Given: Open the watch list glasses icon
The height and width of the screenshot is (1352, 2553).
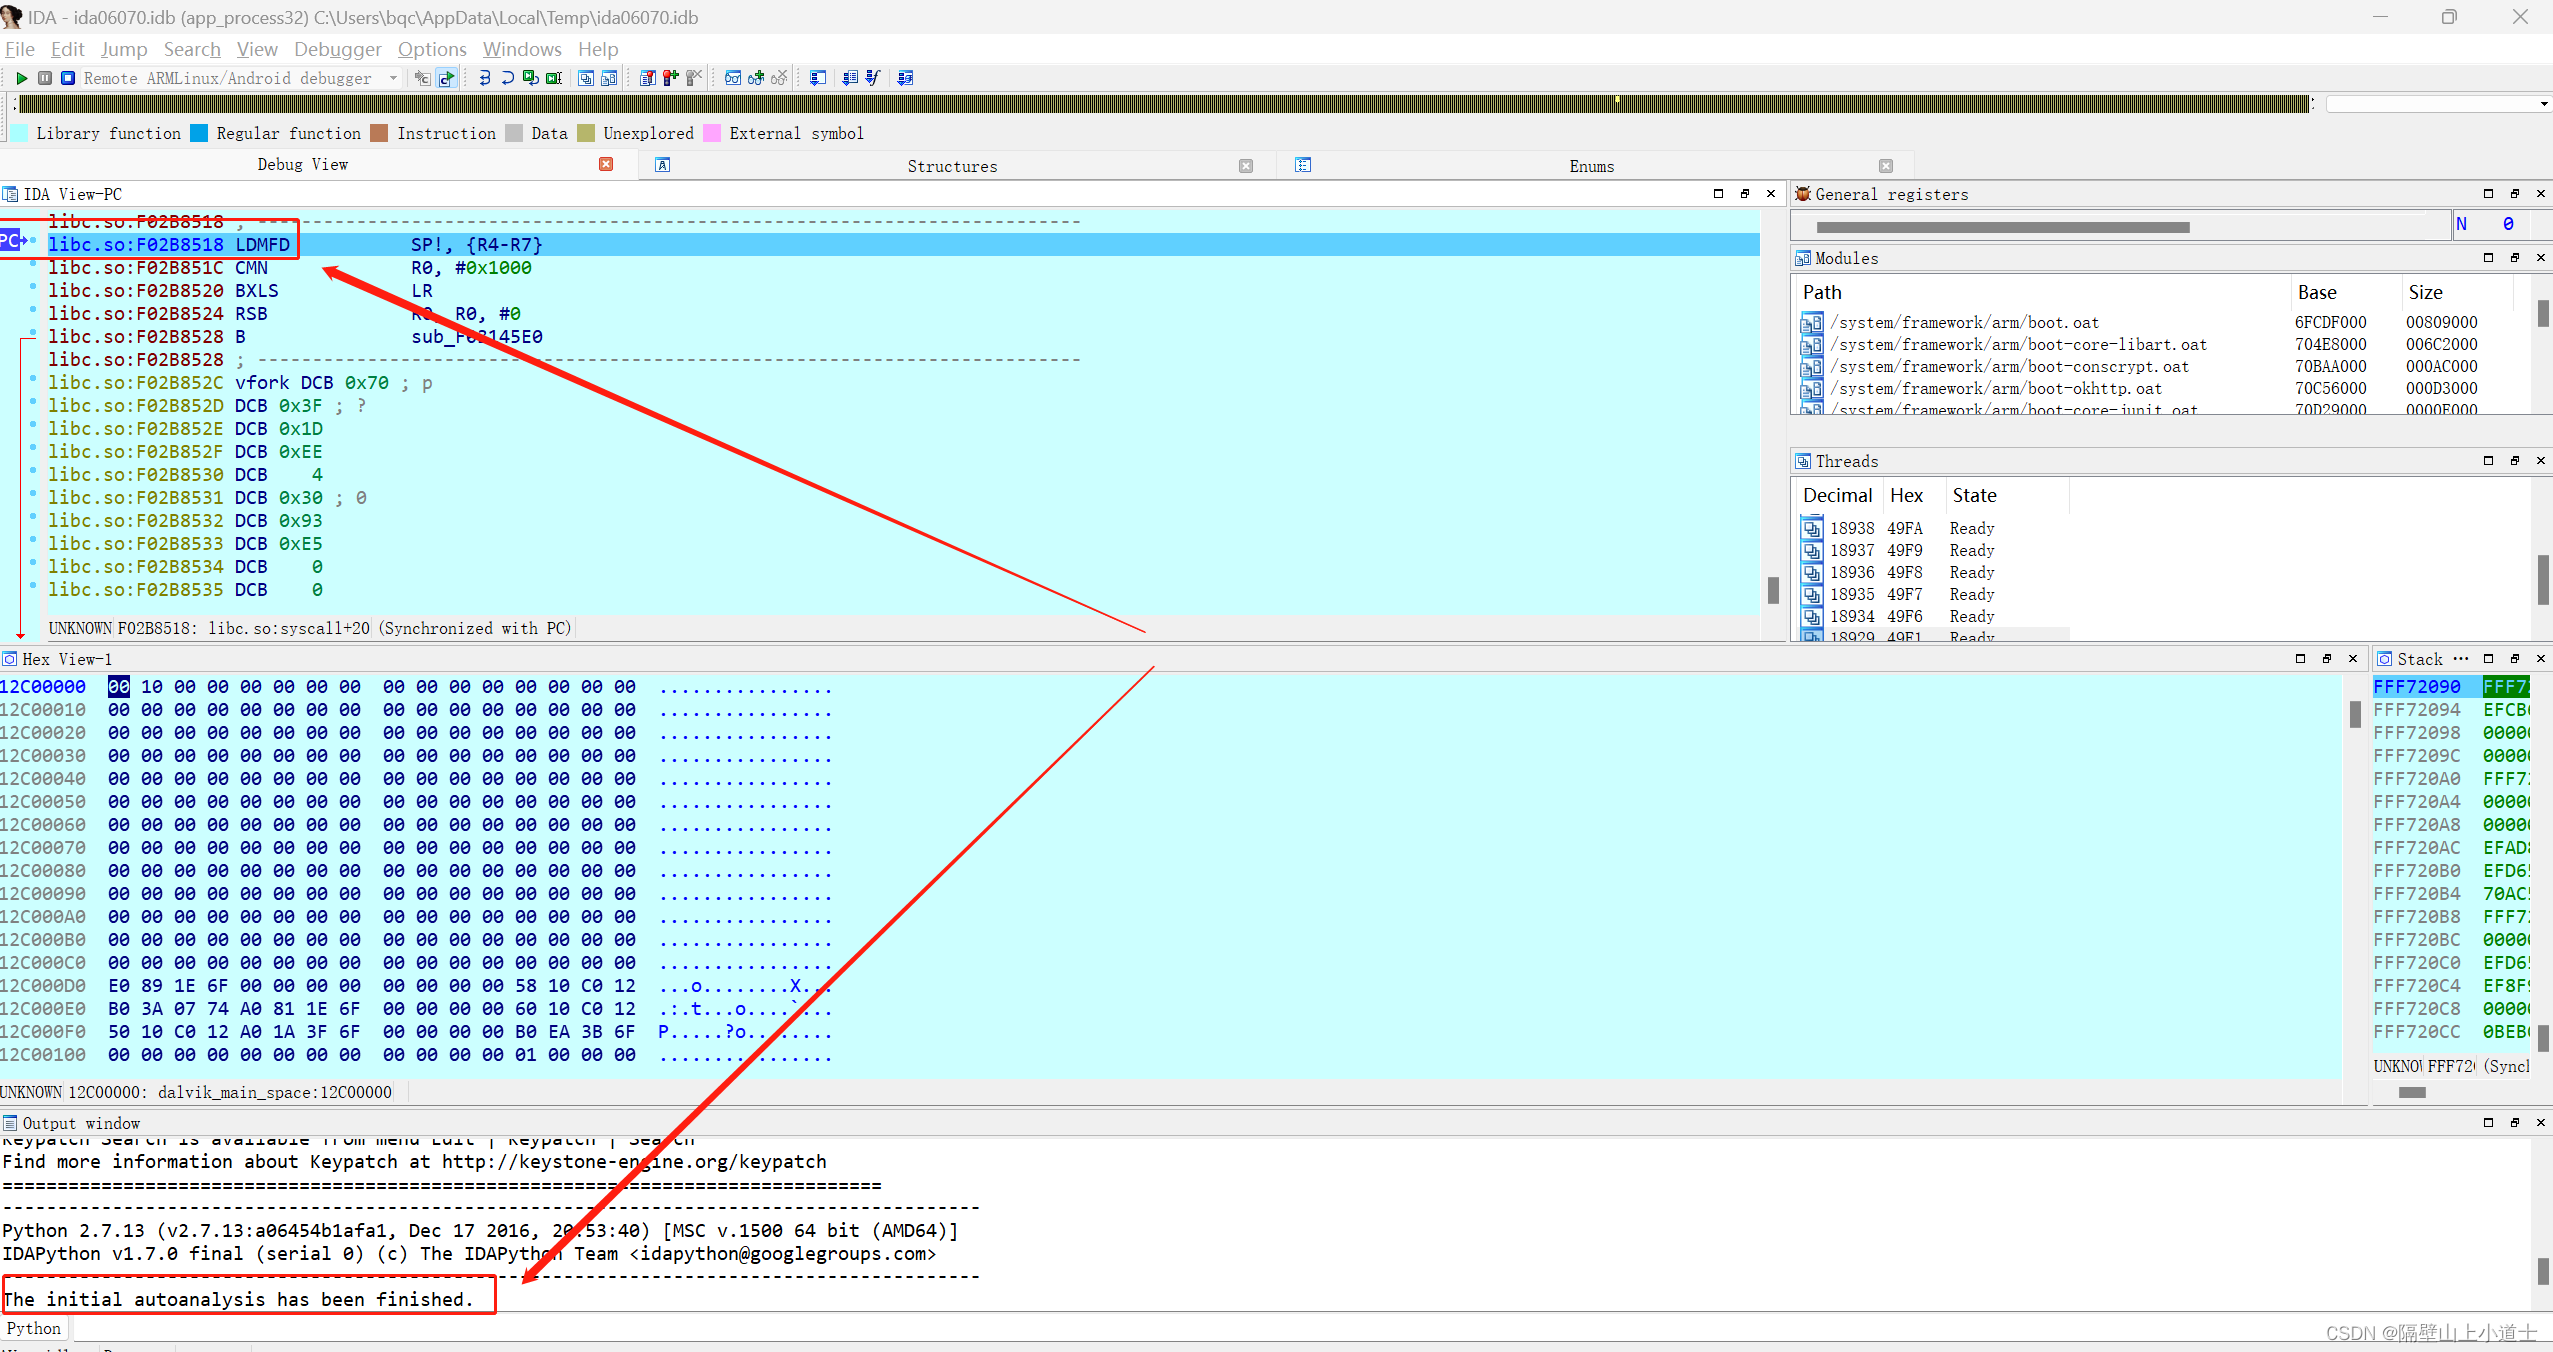Looking at the screenshot, I should click(733, 78).
